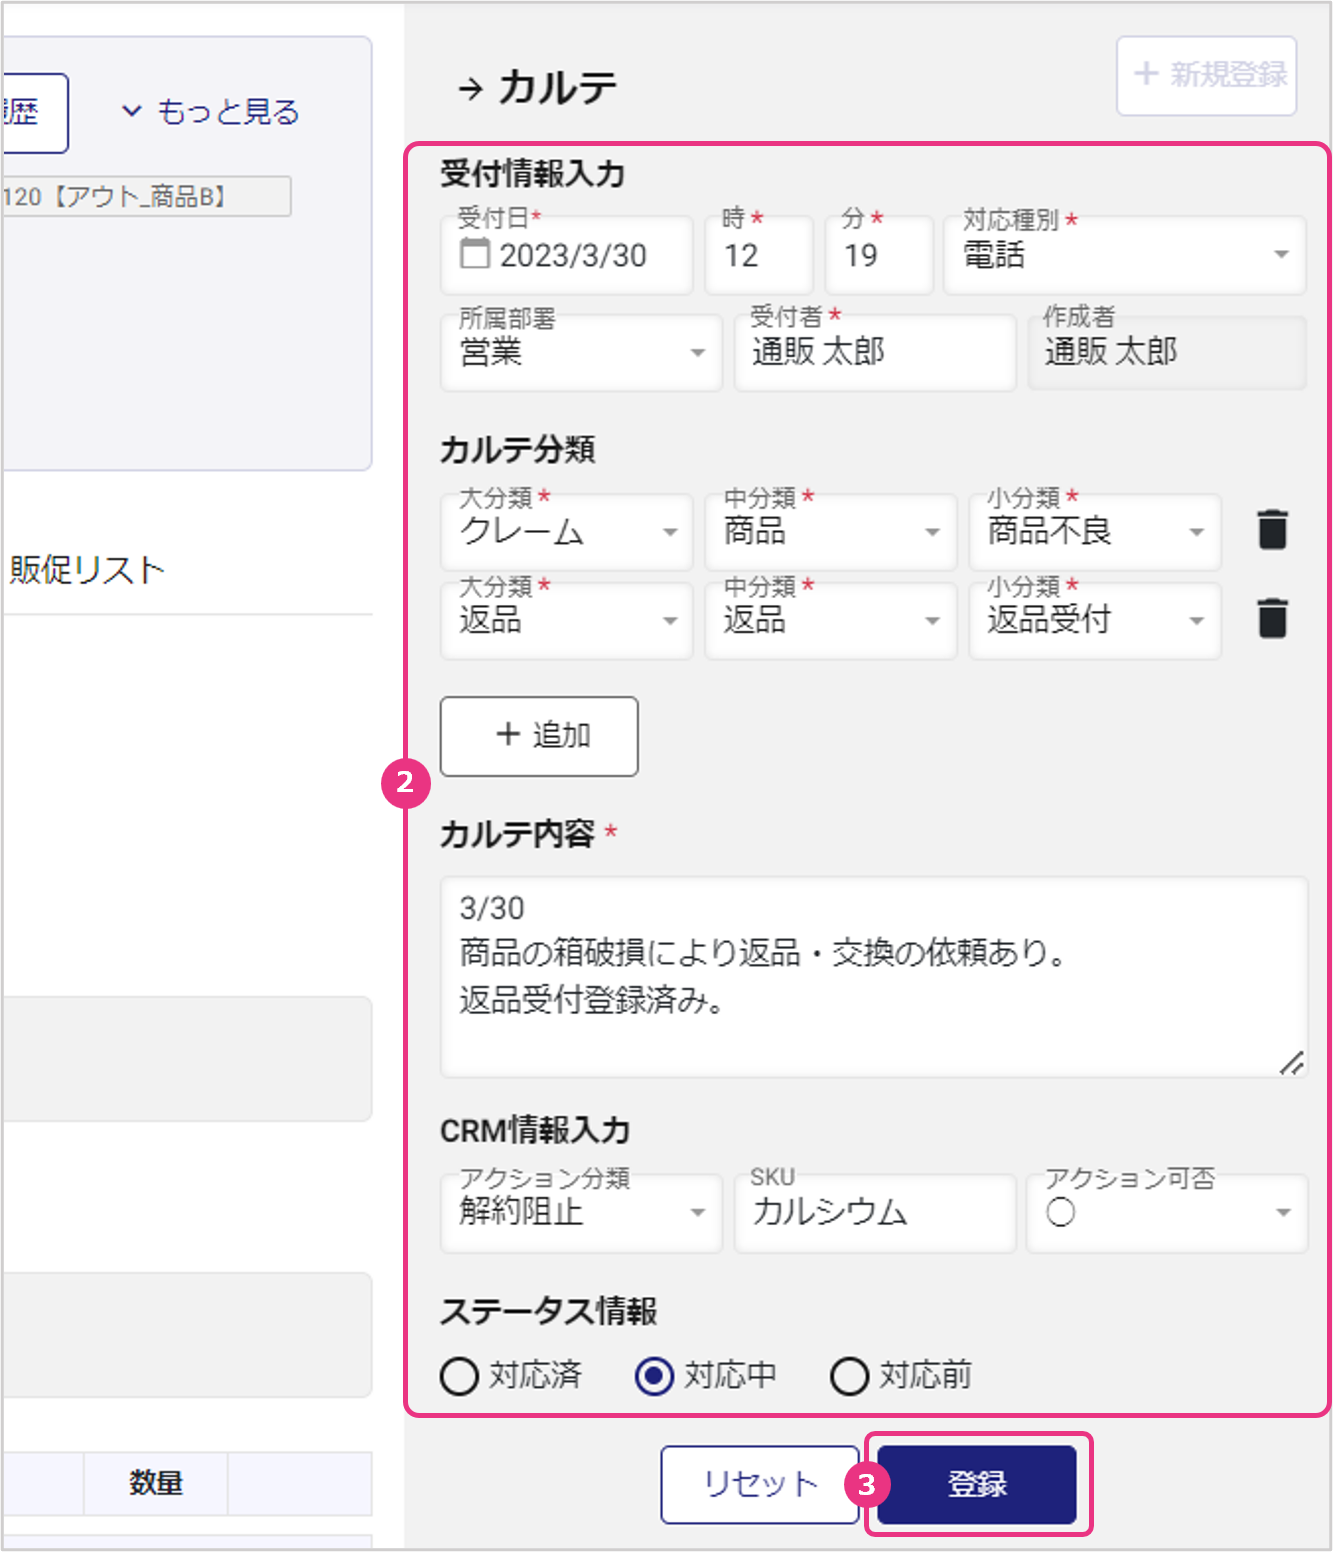Open the アクション分類 dropdown showing 解約阻止
1333x1552 pixels.
580,1213
